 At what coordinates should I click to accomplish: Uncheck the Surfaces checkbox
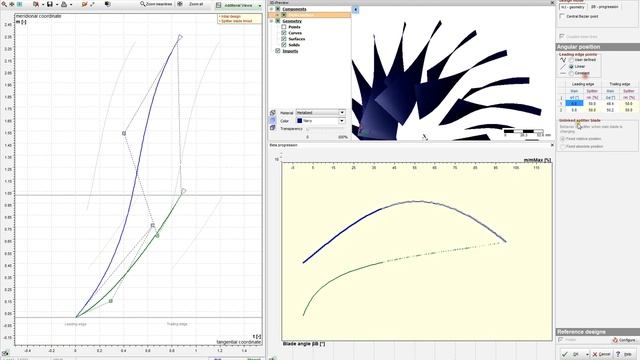[x=284, y=39]
